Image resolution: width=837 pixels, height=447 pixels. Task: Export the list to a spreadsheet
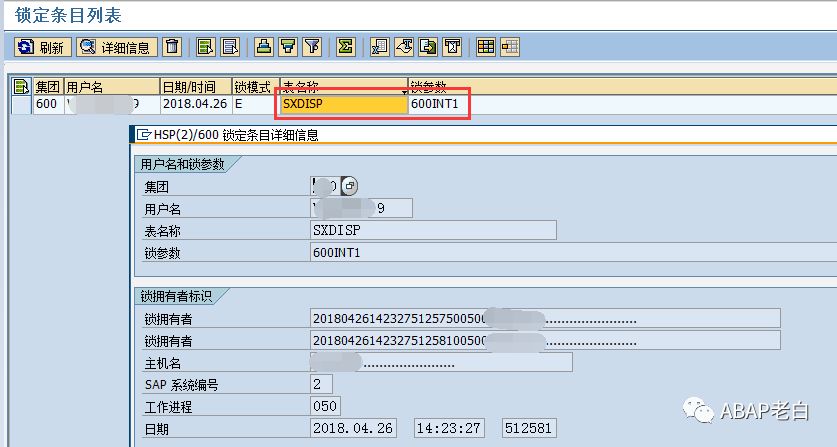point(380,47)
